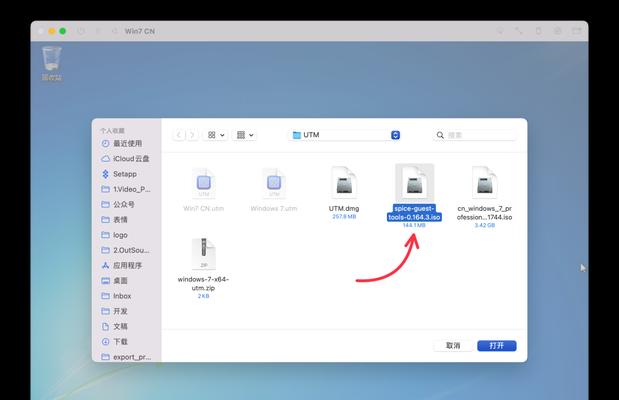The width and height of the screenshot is (619, 400).
Task: Select the UTM.dmg file icon
Action: point(344,183)
